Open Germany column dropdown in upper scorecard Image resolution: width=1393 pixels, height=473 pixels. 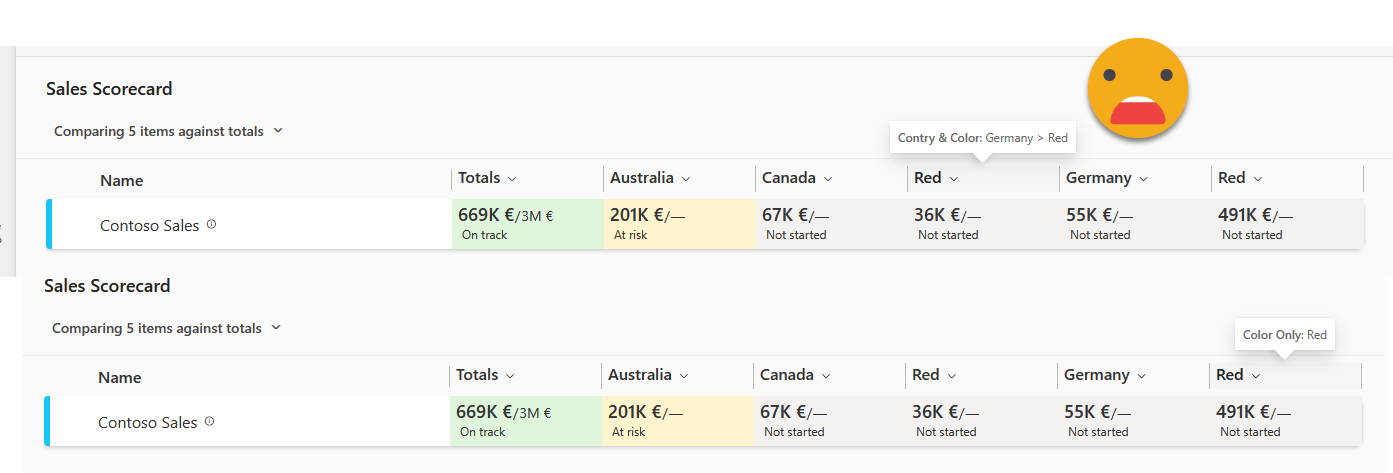pyautogui.click(x=1143, y=179)
